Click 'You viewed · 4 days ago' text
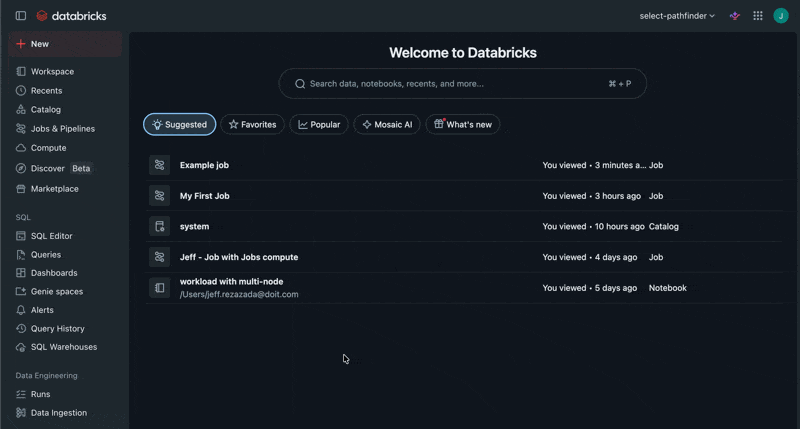 pos(590,257)
